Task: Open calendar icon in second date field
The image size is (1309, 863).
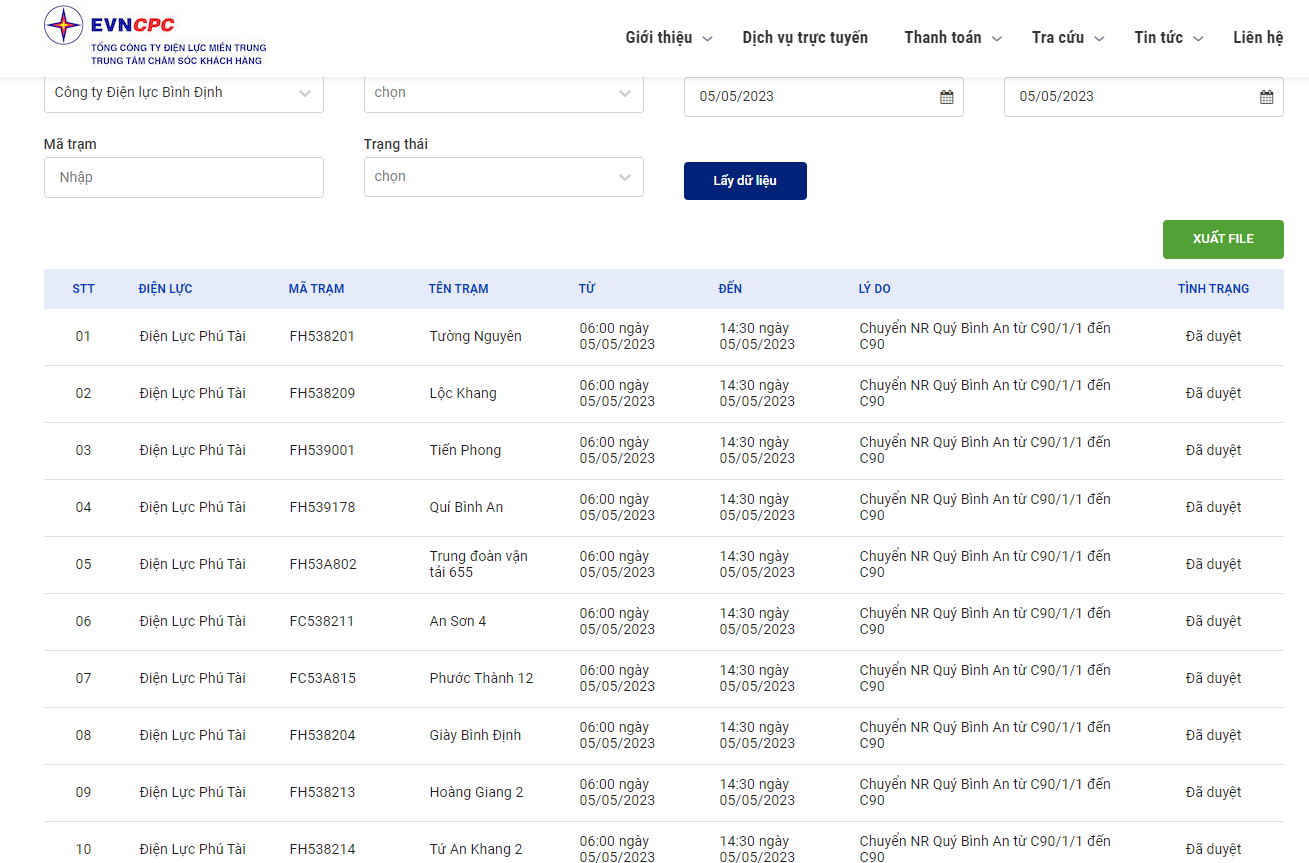Action: click(x=1266, y=97)
